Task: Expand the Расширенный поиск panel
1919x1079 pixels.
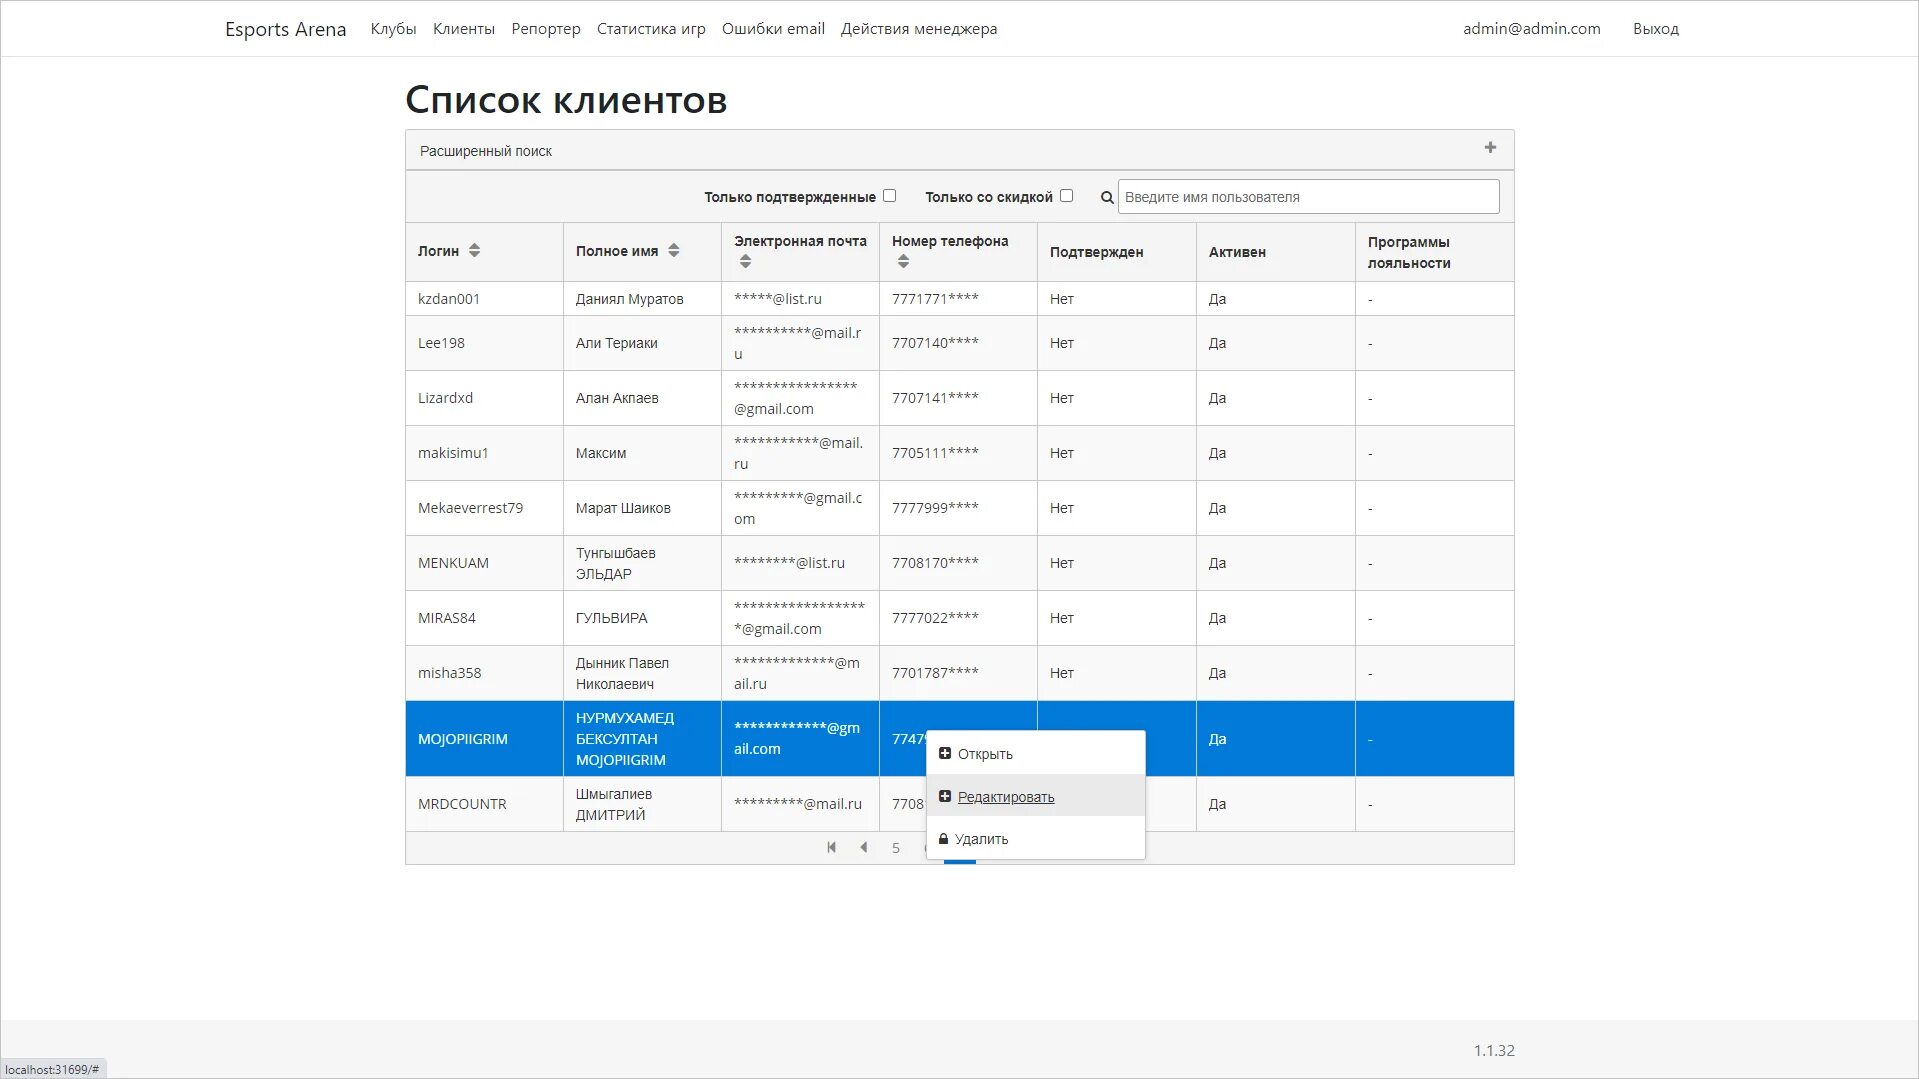Action: [x=485, y=150]
